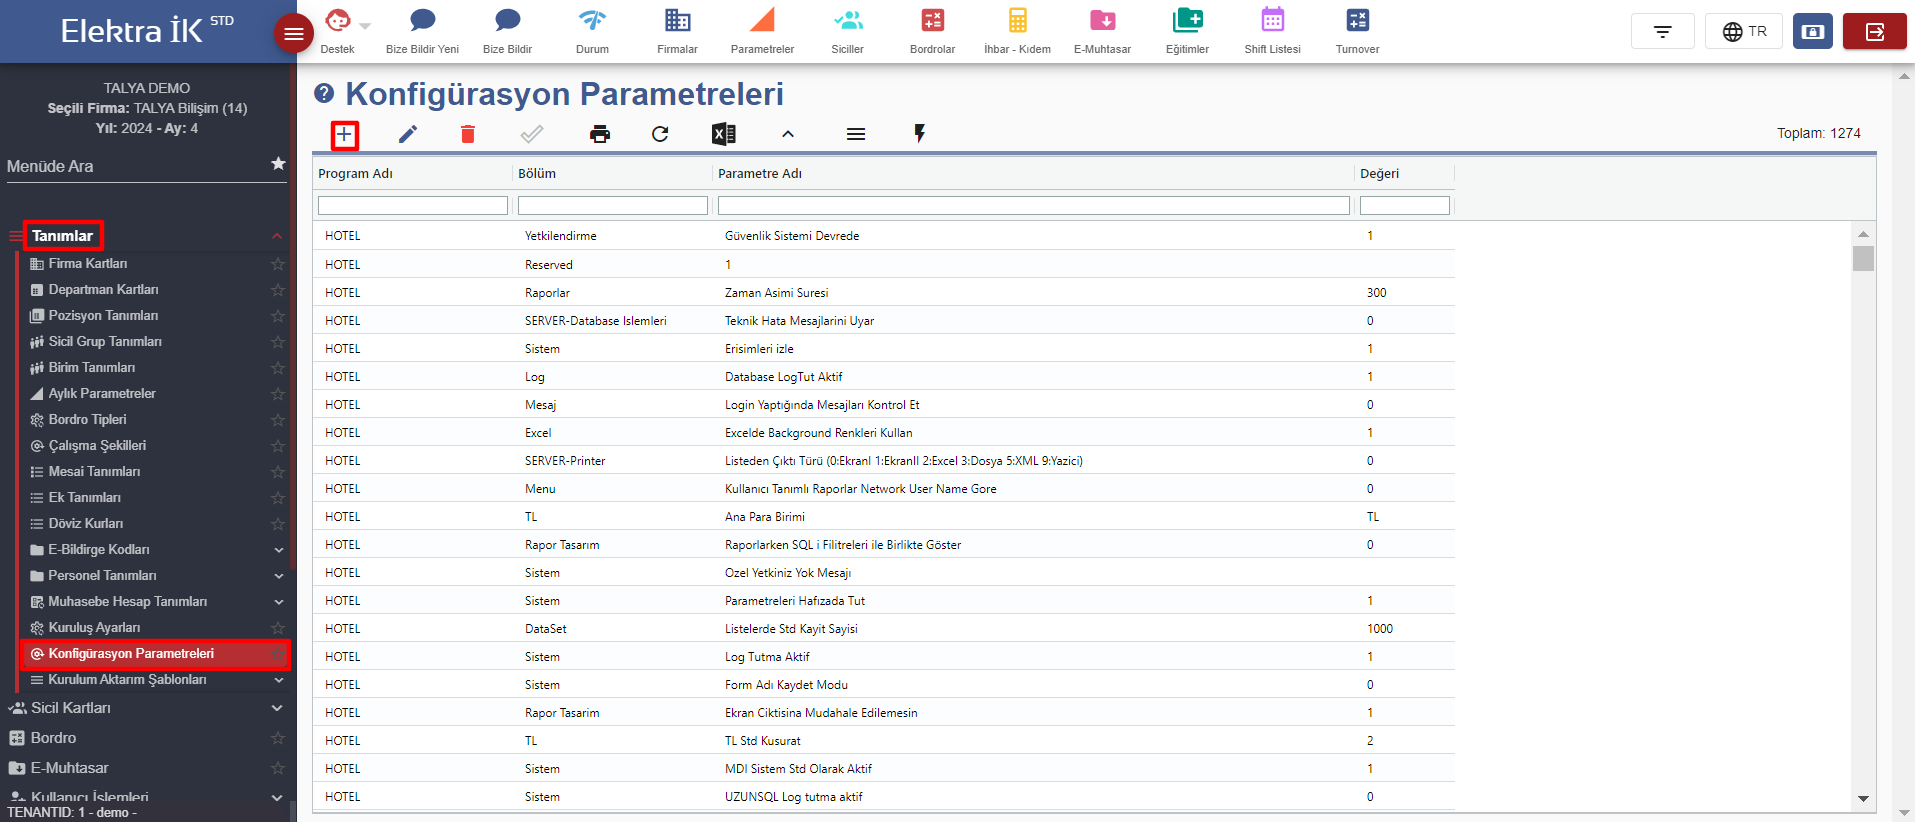Click the printer icon in toolbar
Screen dimensions: 1915x822
click(x=600, y=134)
